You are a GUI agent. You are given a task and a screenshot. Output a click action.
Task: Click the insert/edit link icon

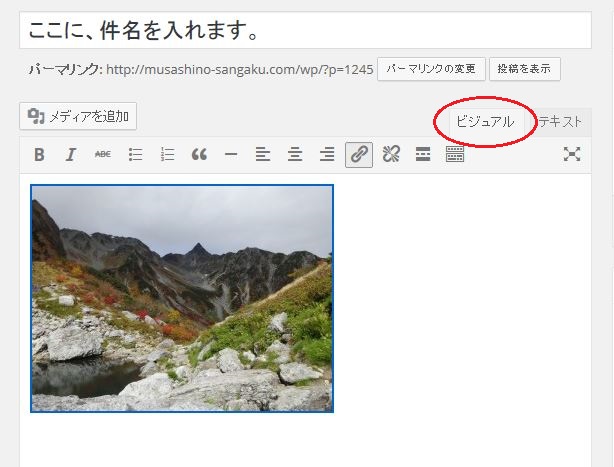(359, 154)
